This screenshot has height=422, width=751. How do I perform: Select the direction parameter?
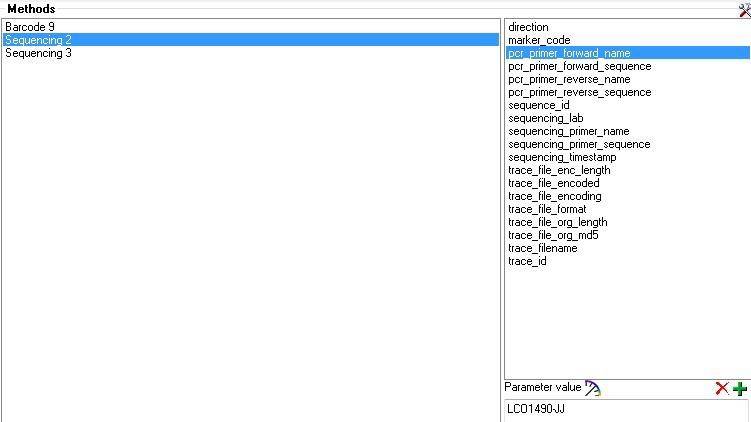(x=528, y=27)
